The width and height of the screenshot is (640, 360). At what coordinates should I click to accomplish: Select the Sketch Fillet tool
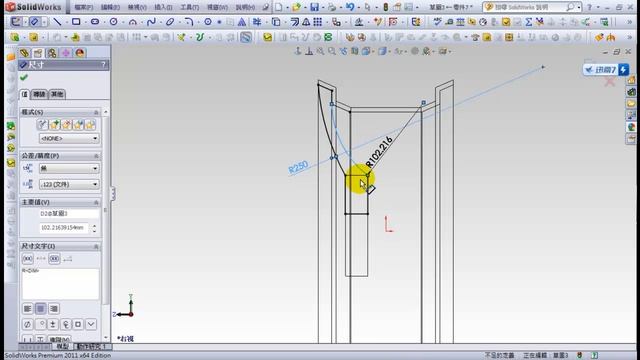click(x=188, y=22)
